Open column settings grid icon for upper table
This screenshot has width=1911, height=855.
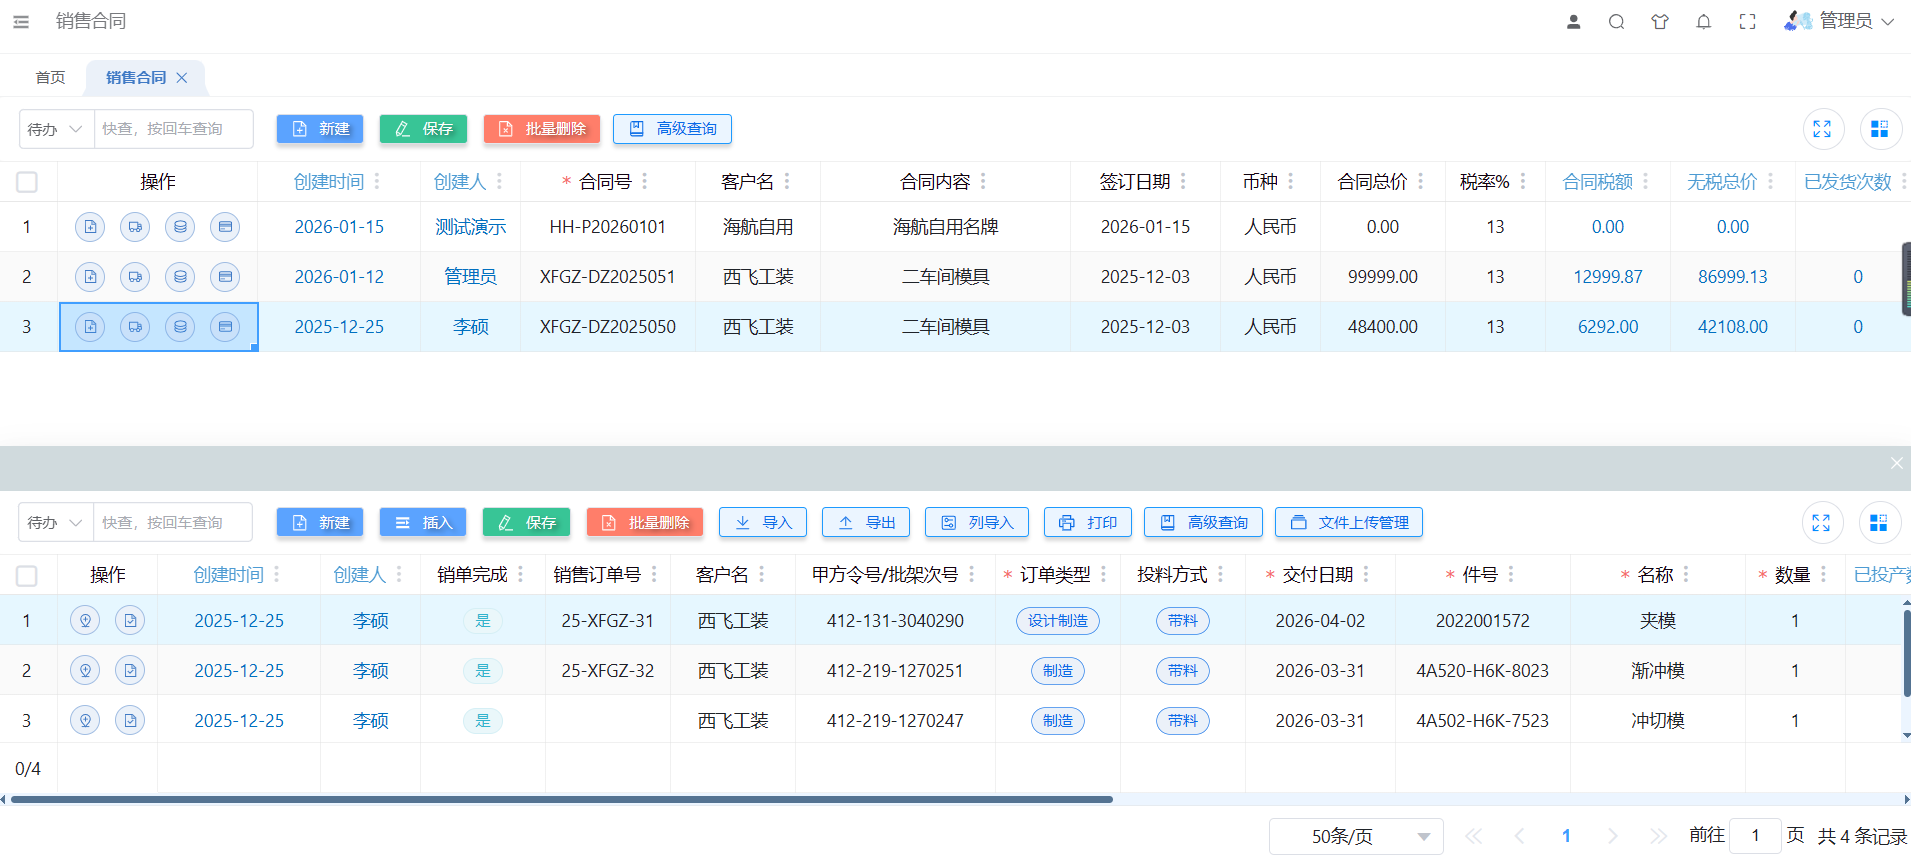[1880, 129]
